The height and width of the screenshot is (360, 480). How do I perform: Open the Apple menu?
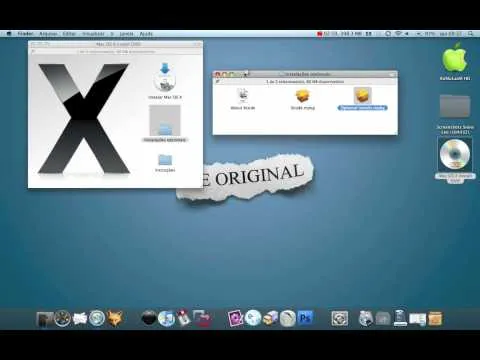9,34
